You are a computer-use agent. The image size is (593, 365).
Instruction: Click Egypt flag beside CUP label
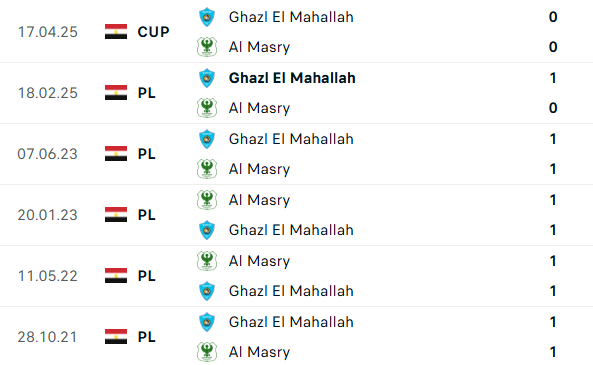click(x=116, y=32)
